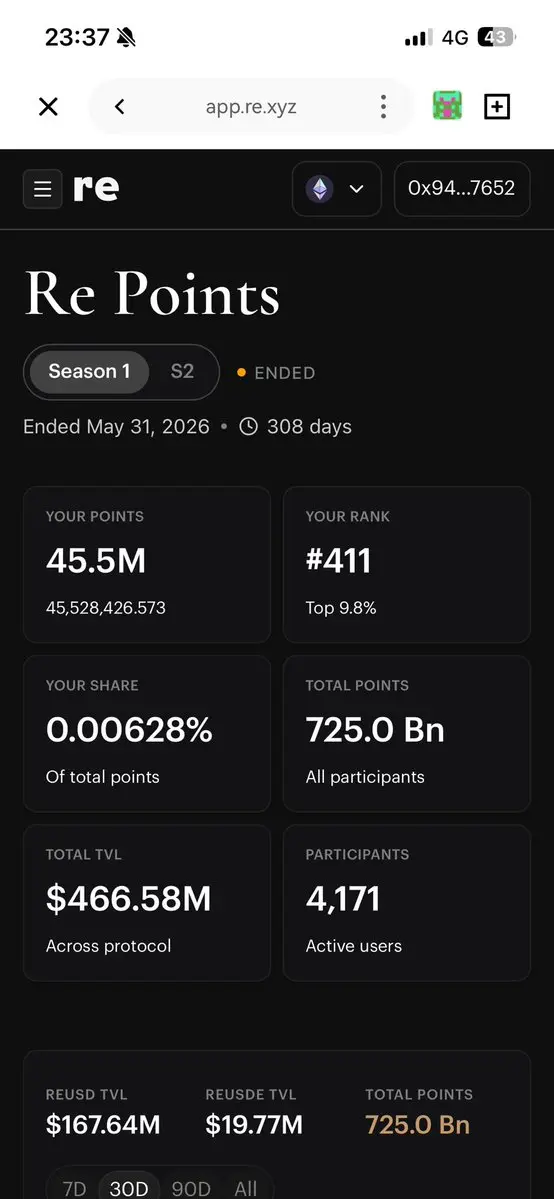
Task: Close the in-app browser with X
Action: (48, 107)
